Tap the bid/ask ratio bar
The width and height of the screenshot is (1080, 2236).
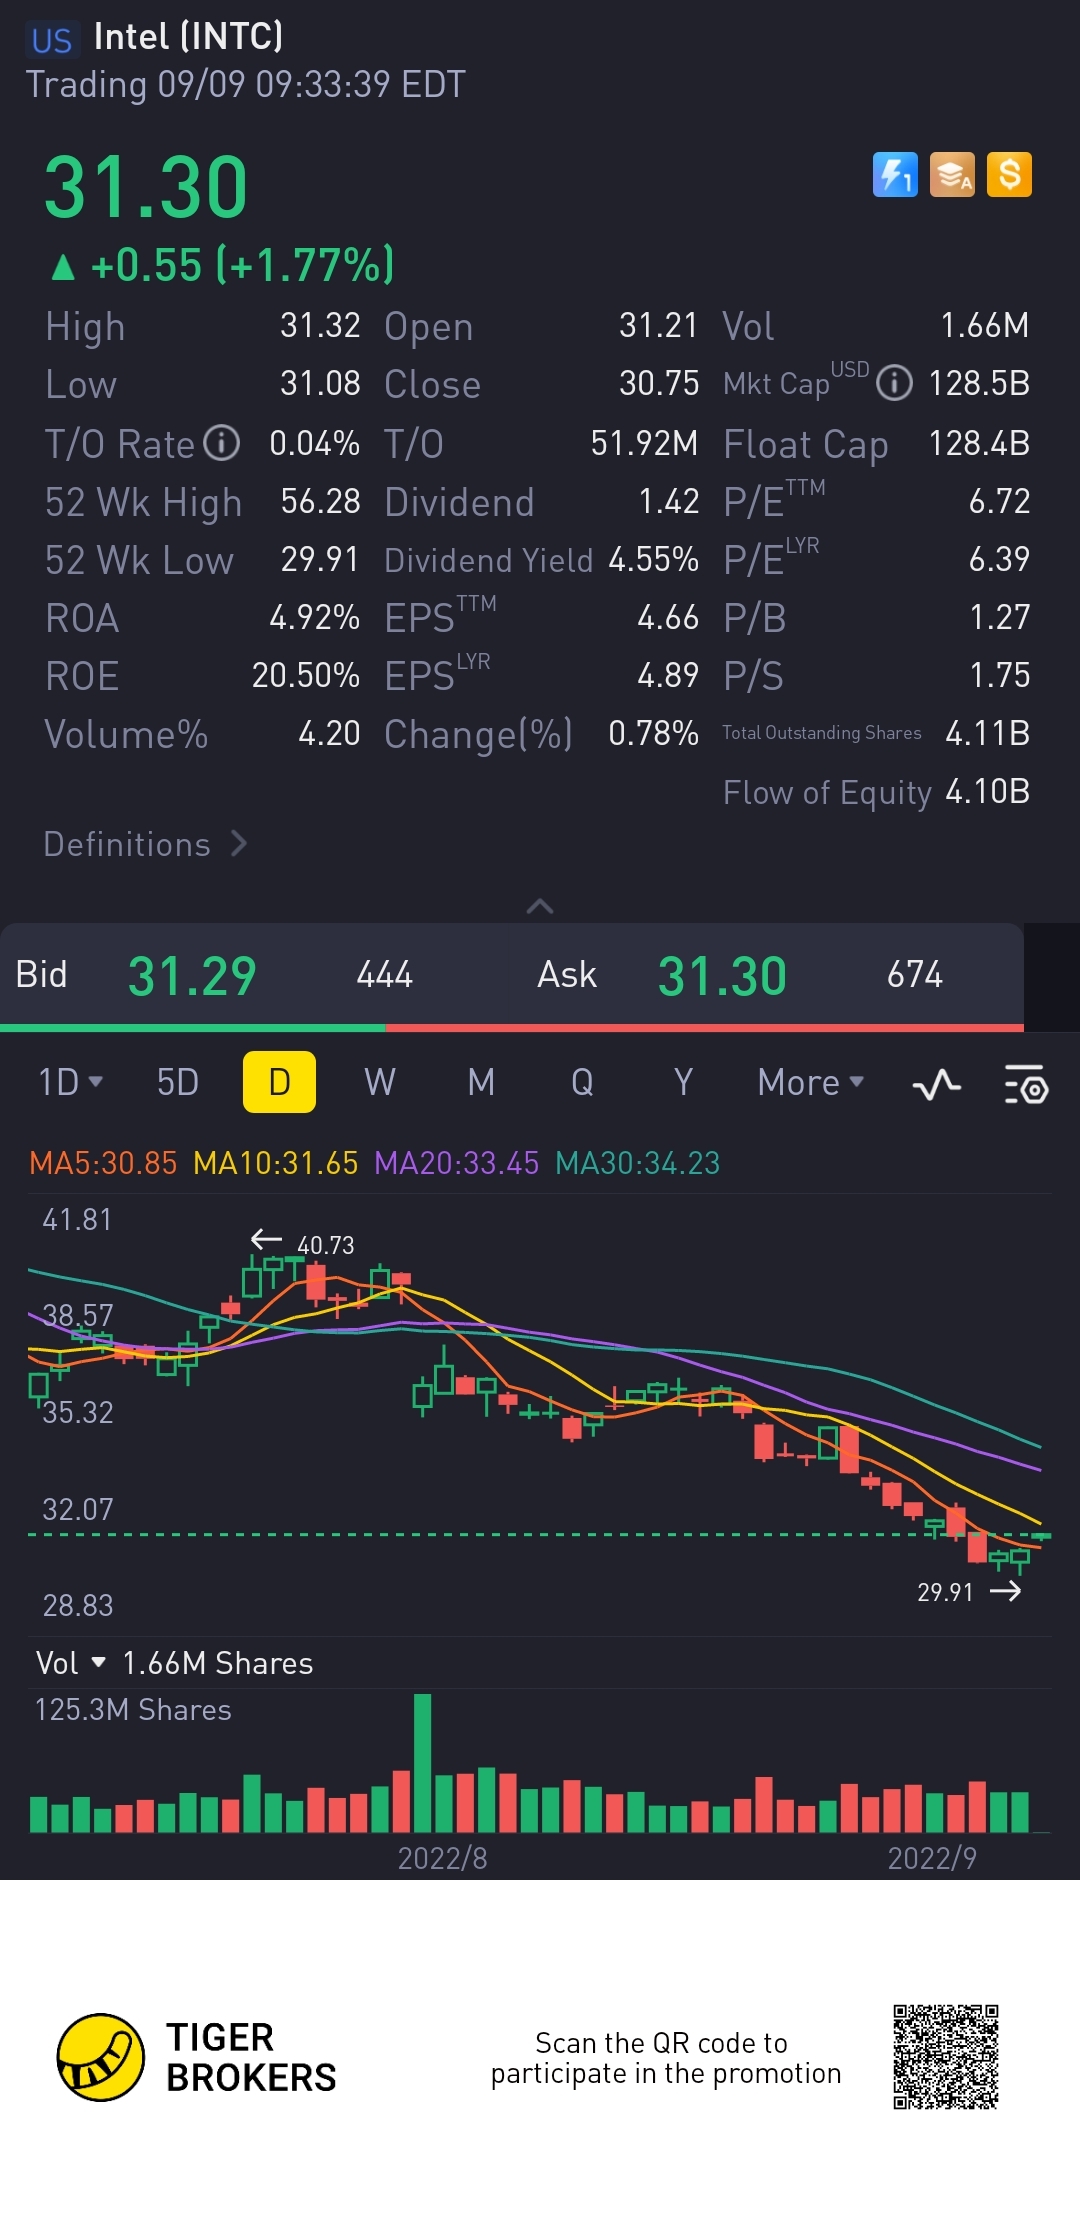coord(512,1027)
